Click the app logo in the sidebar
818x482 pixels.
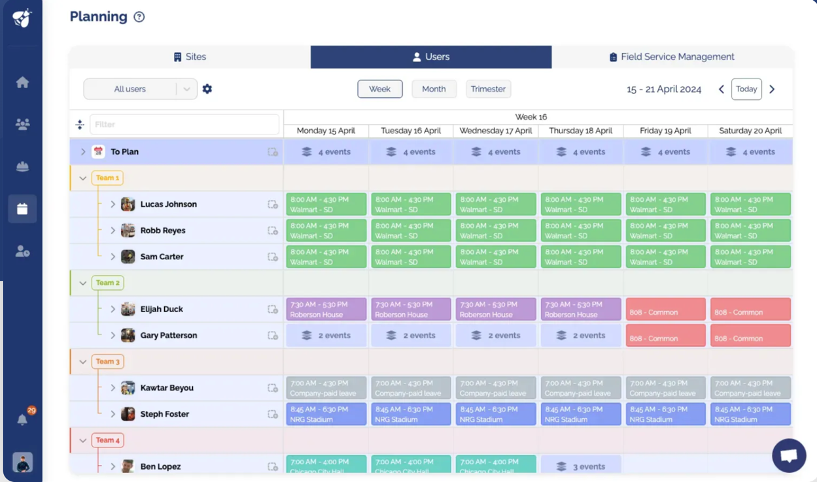click(22, 18)
